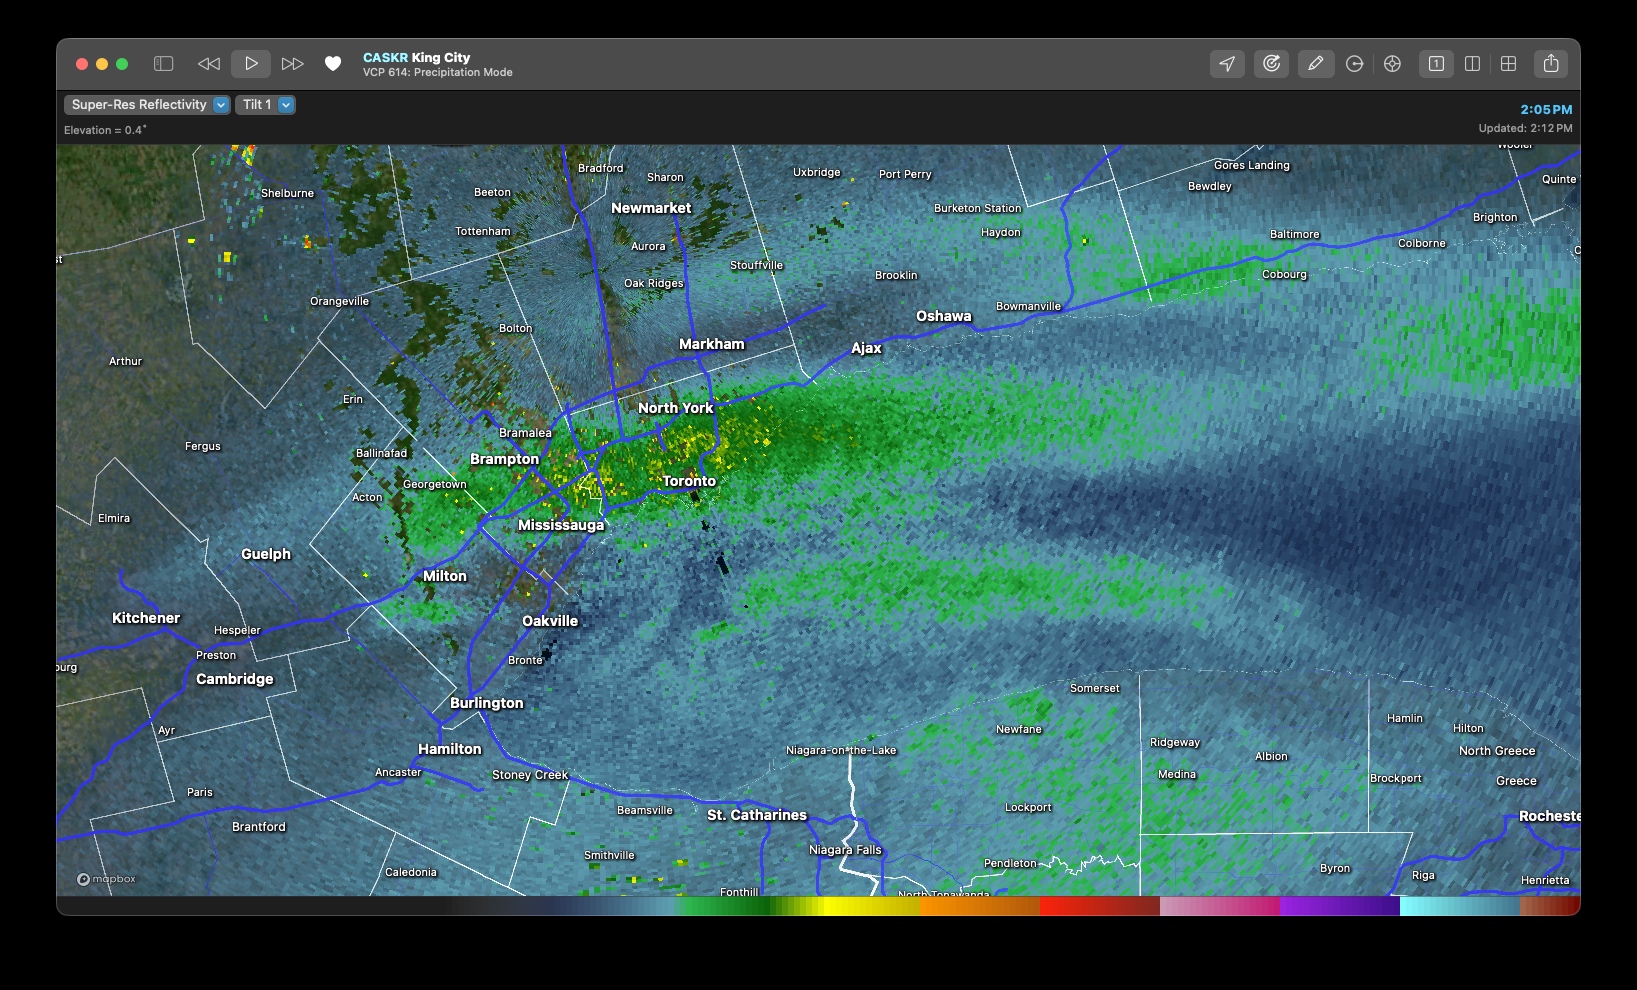
Task: Play the radar animation loop
Action: click(251, 64)
